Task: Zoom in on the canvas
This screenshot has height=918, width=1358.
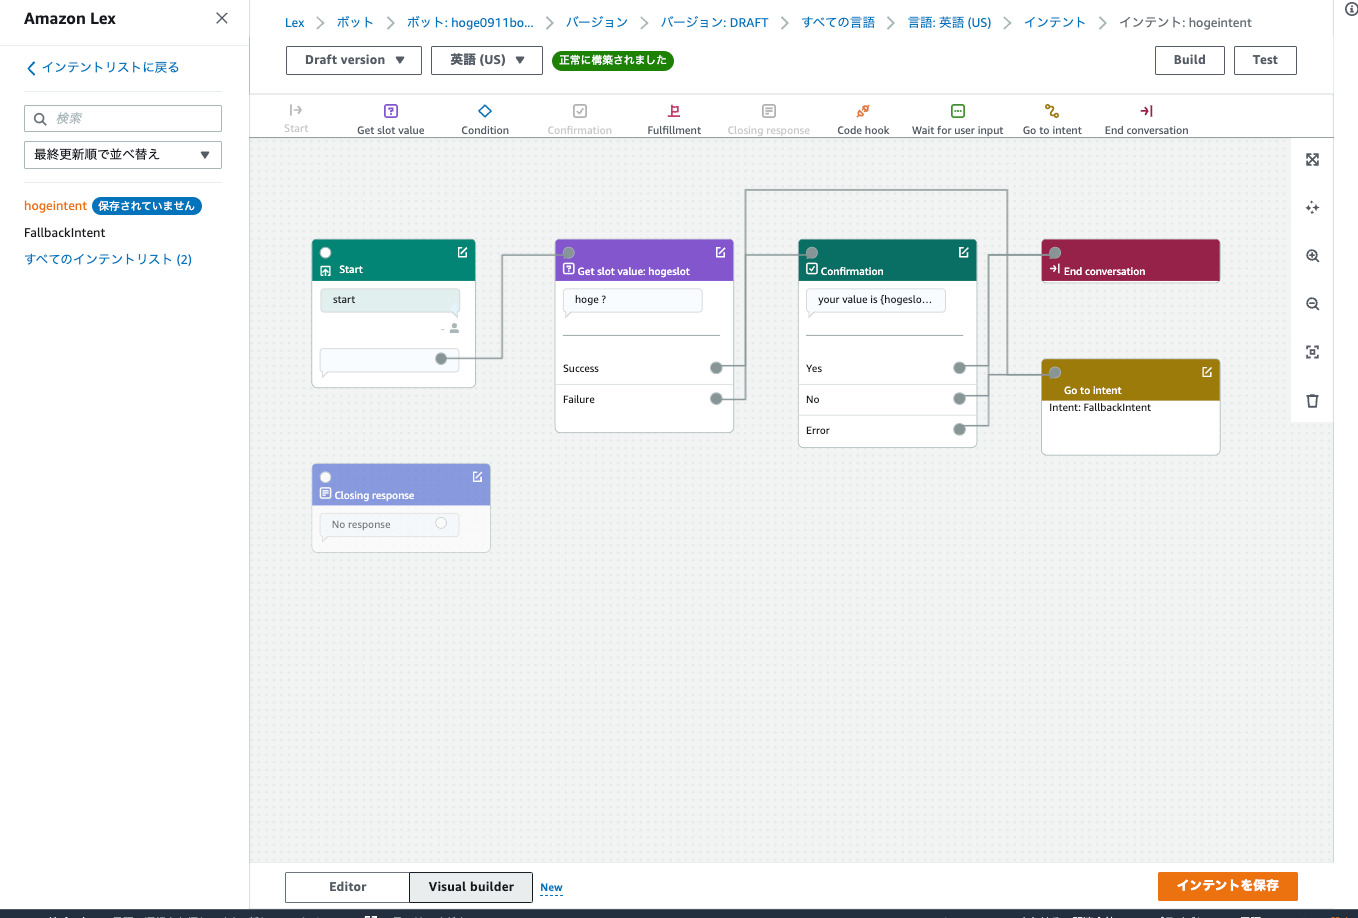Action: [x=1313, y=256]
